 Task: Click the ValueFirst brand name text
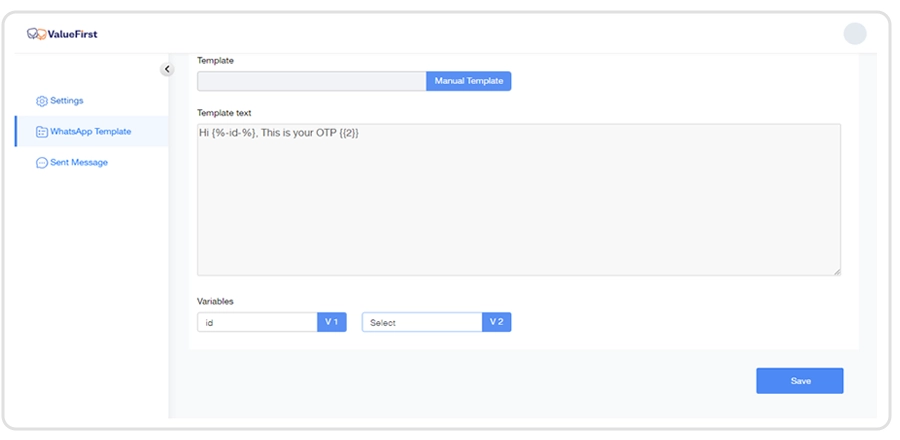pyautogui.click(x=74, y=34)
